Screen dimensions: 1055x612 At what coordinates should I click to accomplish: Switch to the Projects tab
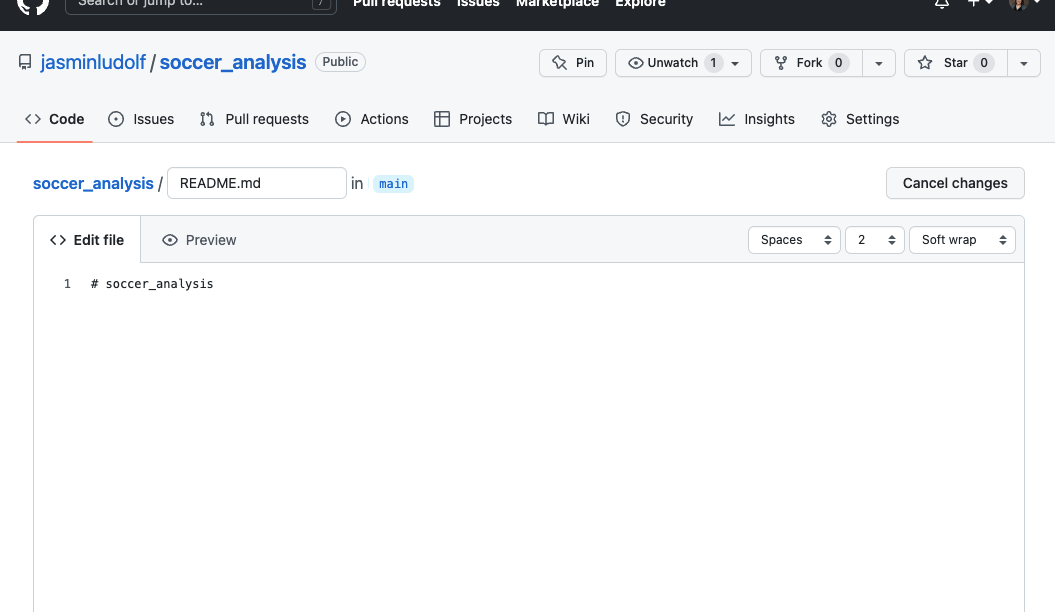(x=473, y=119)
